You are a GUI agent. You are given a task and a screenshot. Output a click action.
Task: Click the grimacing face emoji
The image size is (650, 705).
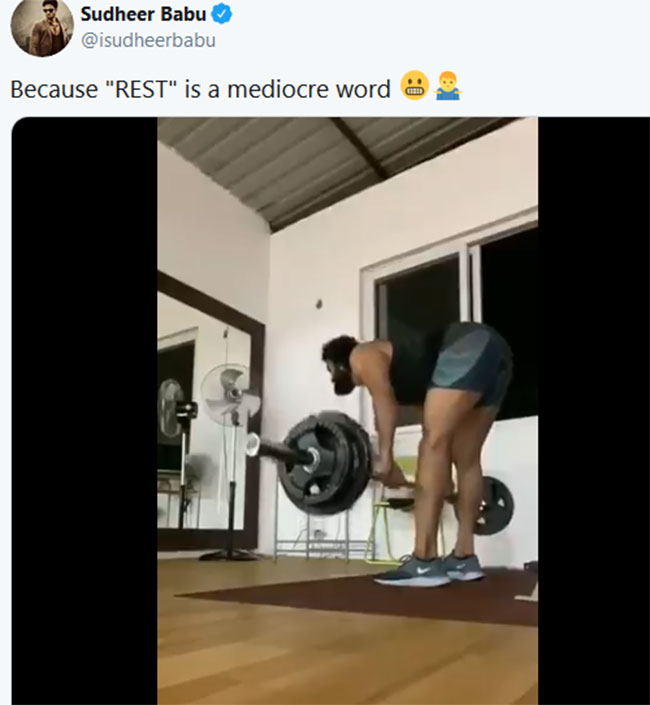(x=414, y=85)
